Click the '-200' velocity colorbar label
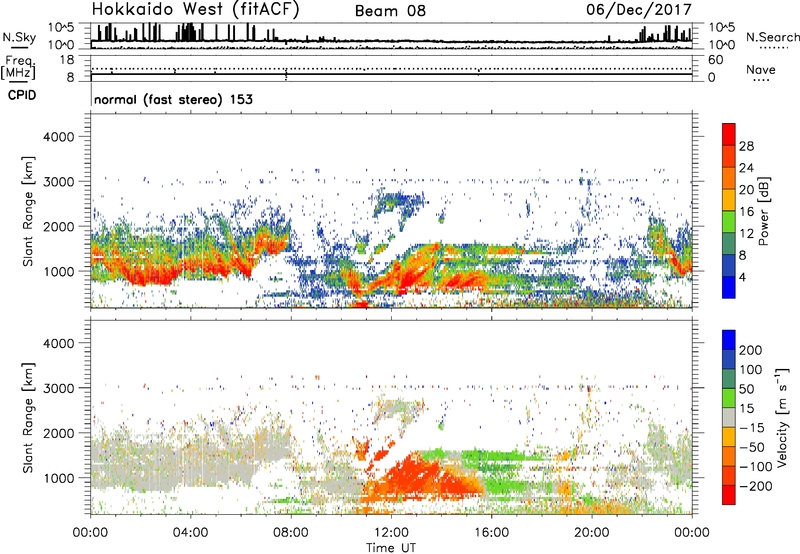 [x=756, y=486]
